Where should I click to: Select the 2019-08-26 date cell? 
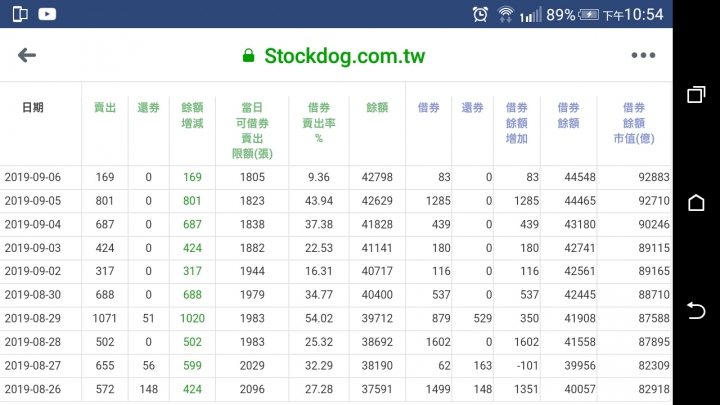point(33,389)
